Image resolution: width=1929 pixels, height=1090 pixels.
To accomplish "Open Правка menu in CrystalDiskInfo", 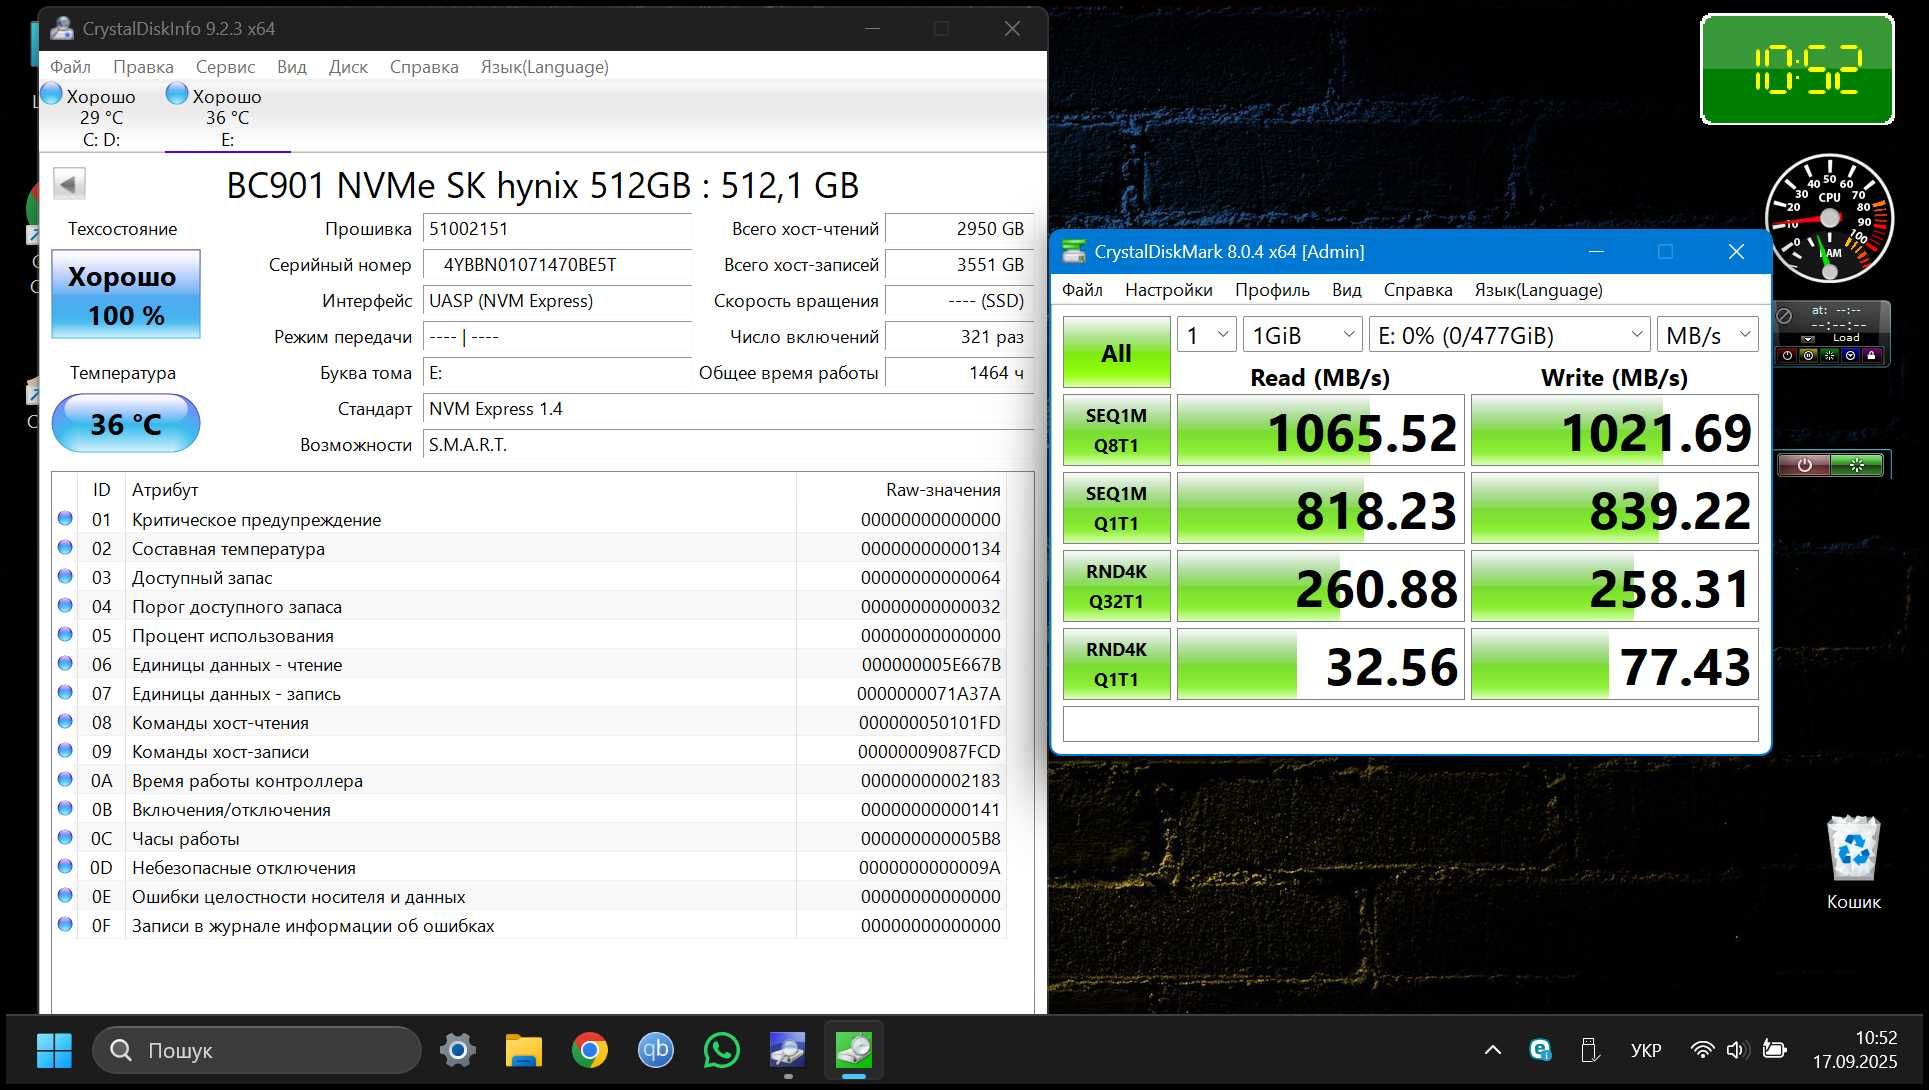I will click(x=143, y=67).
